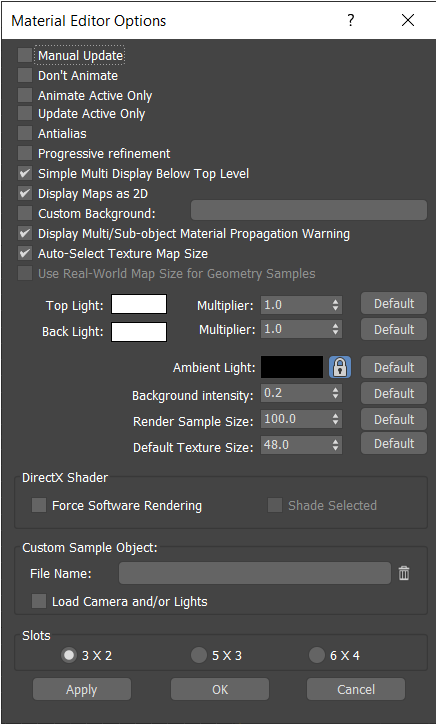Toggle the Ambient Light lock icon

(339, 368)
